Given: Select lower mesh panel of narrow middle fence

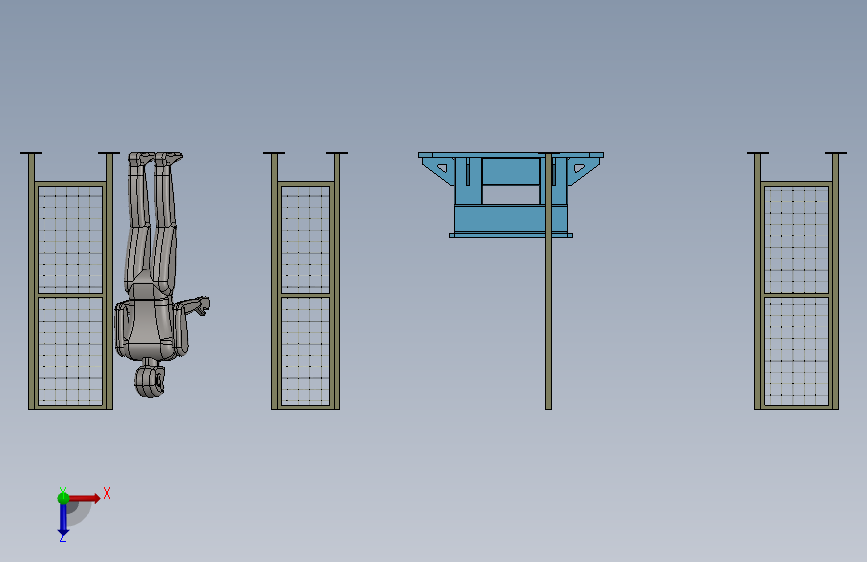Looking at the screenshot, I should tap(305, 351).
